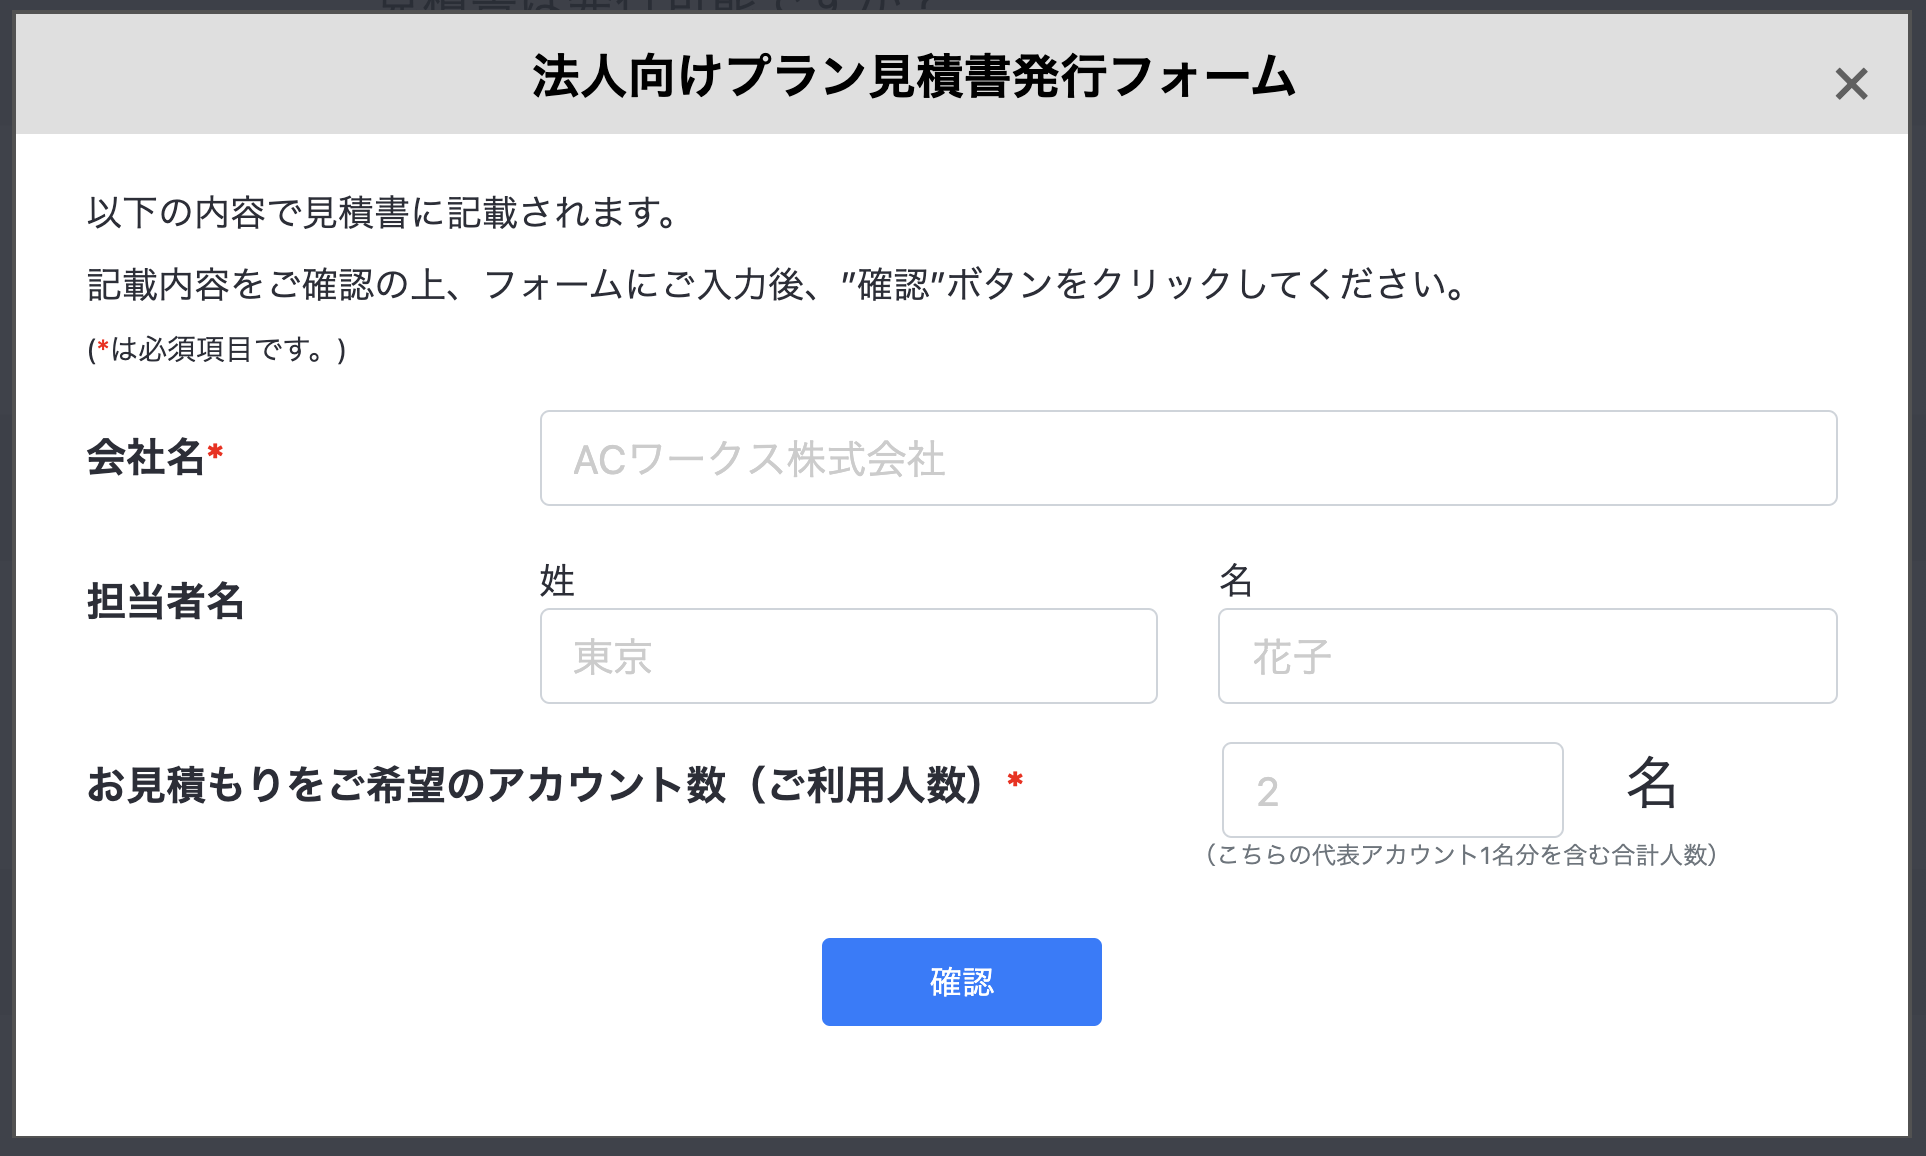This screenshot has height=1156, width=1926.
Task: Click the required fields note (*は必須項目です)
Action: click(215, 349)
